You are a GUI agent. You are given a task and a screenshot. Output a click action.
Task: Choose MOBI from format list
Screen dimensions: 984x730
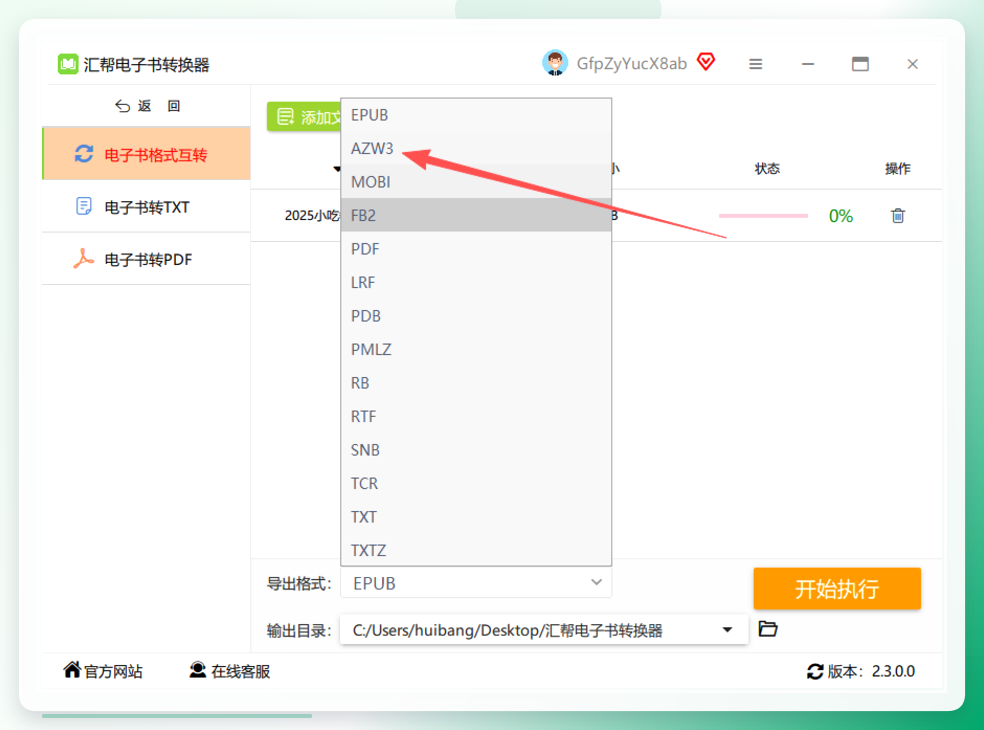coord(476,181)
